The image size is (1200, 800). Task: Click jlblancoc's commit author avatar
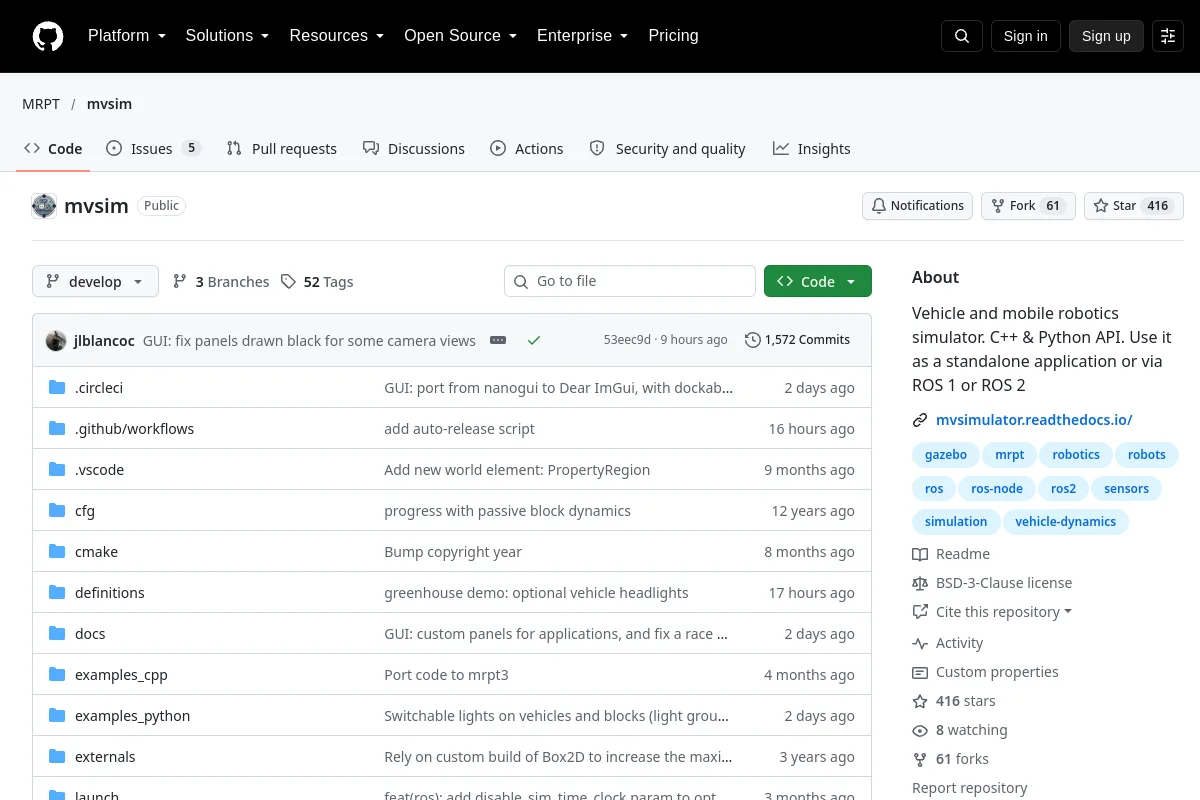pos(56,340)
